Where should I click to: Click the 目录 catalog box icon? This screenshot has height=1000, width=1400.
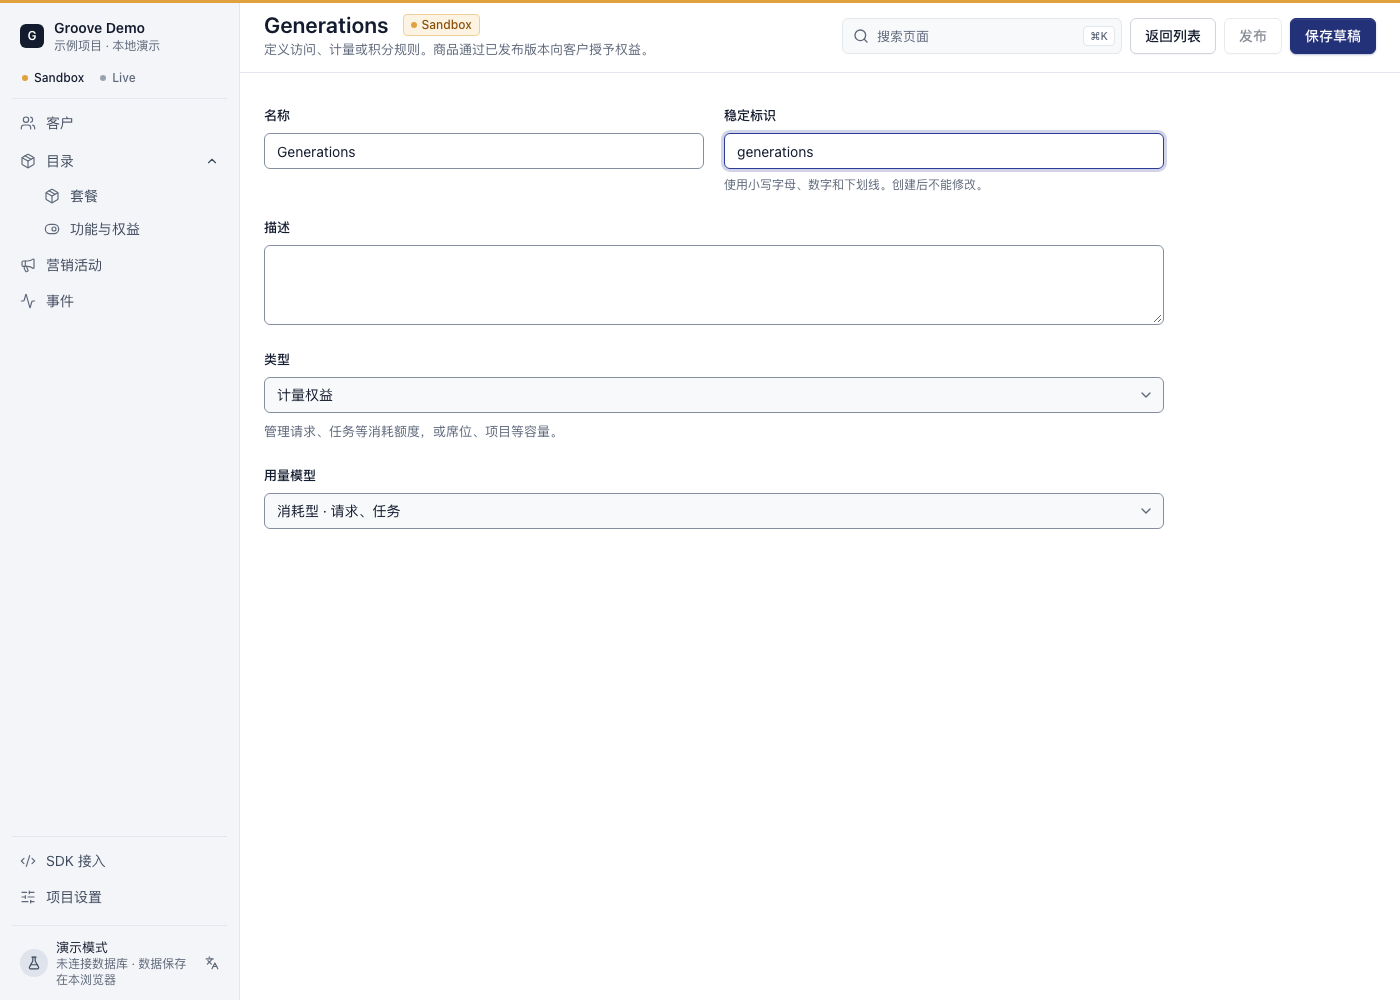tap(28, 161)
